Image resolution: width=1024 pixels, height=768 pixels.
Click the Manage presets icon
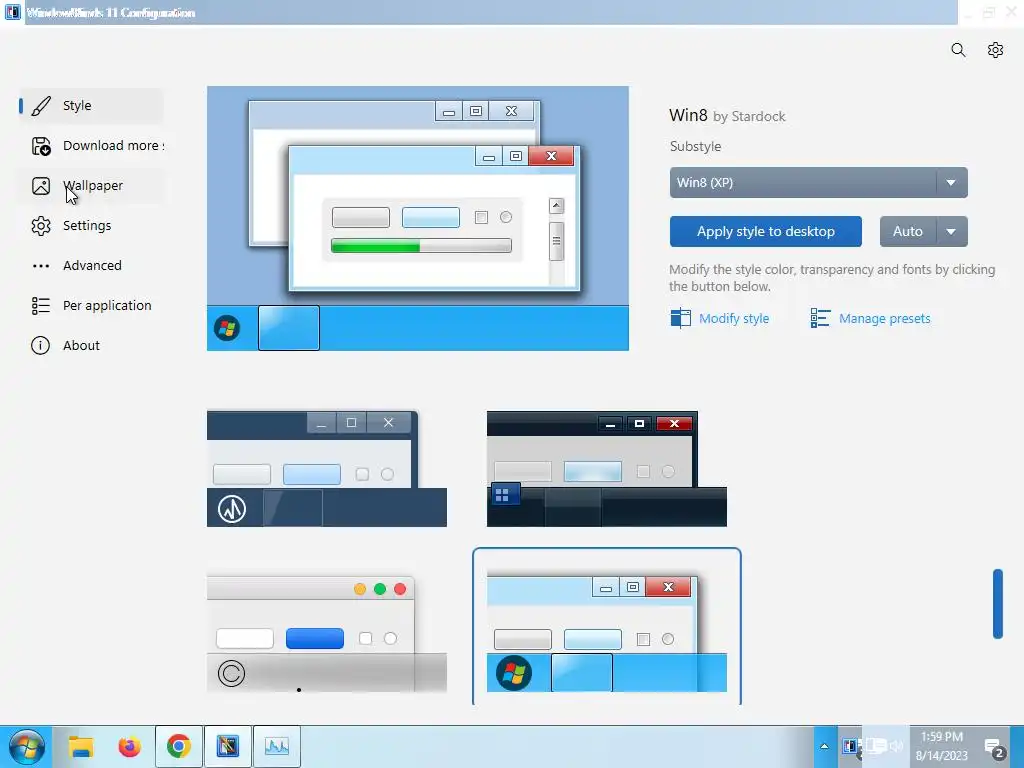tap(820, 318)
